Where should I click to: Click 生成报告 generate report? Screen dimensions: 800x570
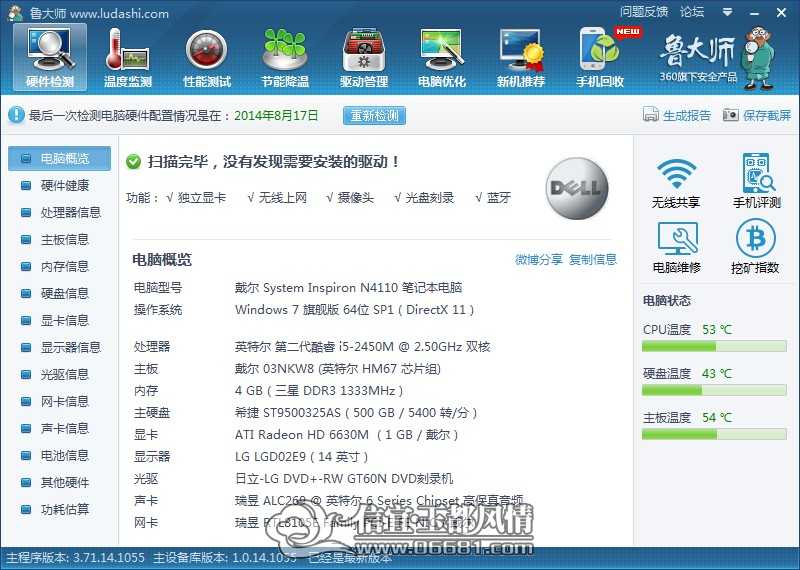point(677,115)
